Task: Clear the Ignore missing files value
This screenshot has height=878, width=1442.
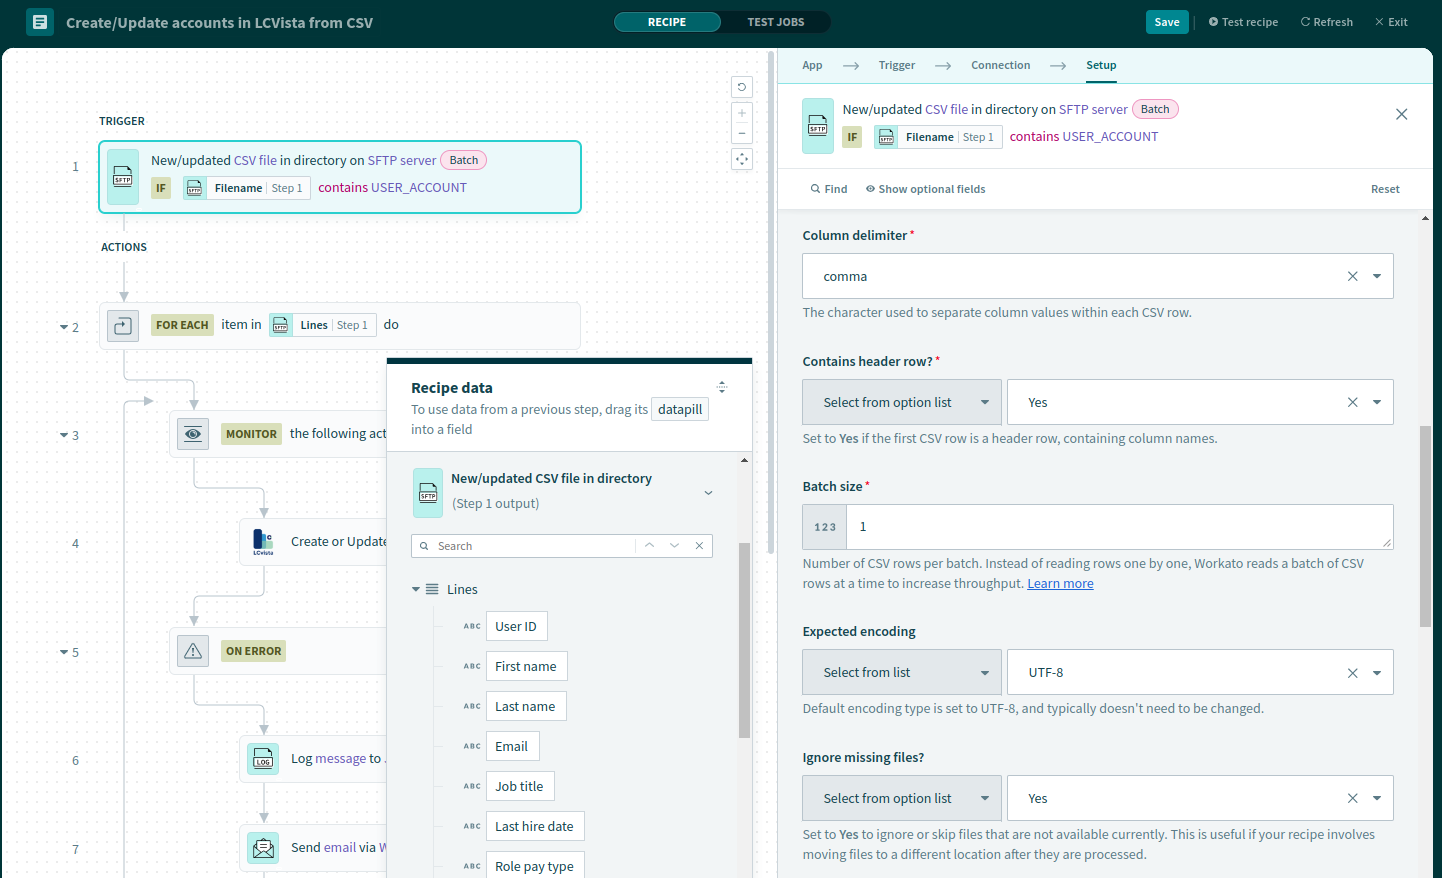Action: pyautogui.click(x=1352, y=798)
